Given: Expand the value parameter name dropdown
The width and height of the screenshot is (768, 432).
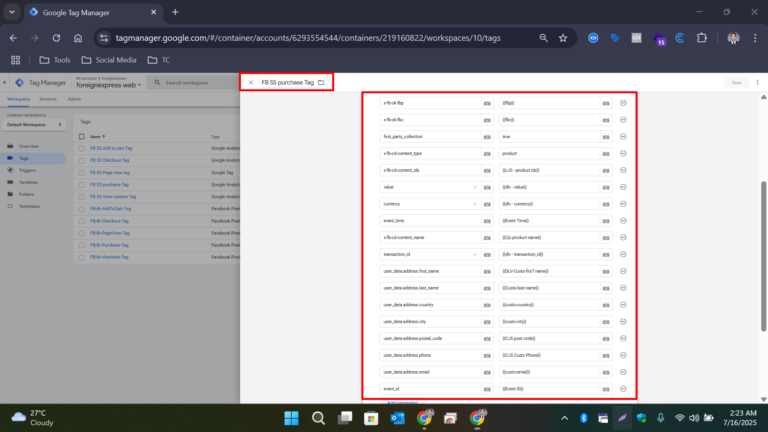Looking at the screenshot, I should (x=474, y=186).
